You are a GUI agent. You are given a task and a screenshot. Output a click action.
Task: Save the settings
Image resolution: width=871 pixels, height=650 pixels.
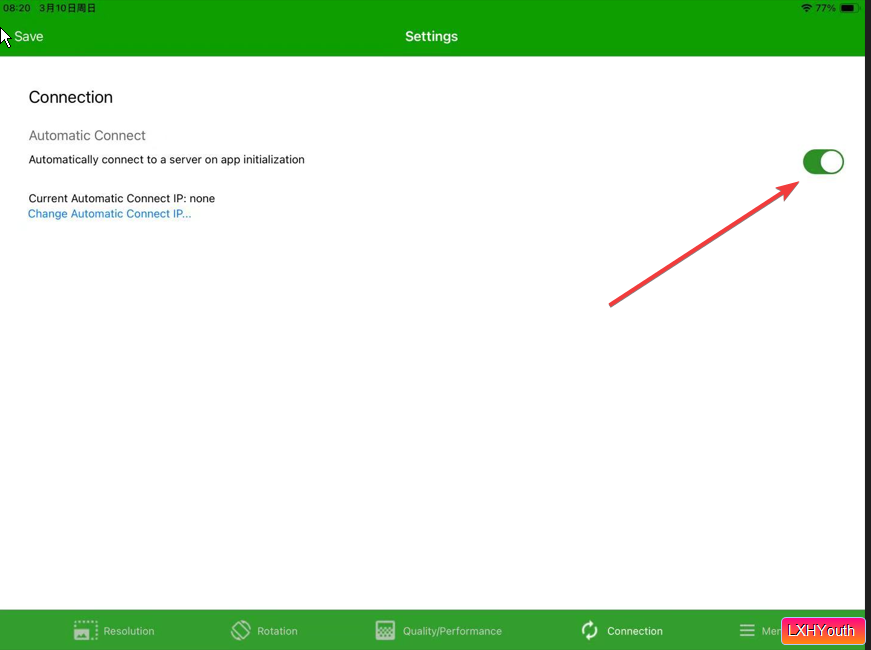28,36
